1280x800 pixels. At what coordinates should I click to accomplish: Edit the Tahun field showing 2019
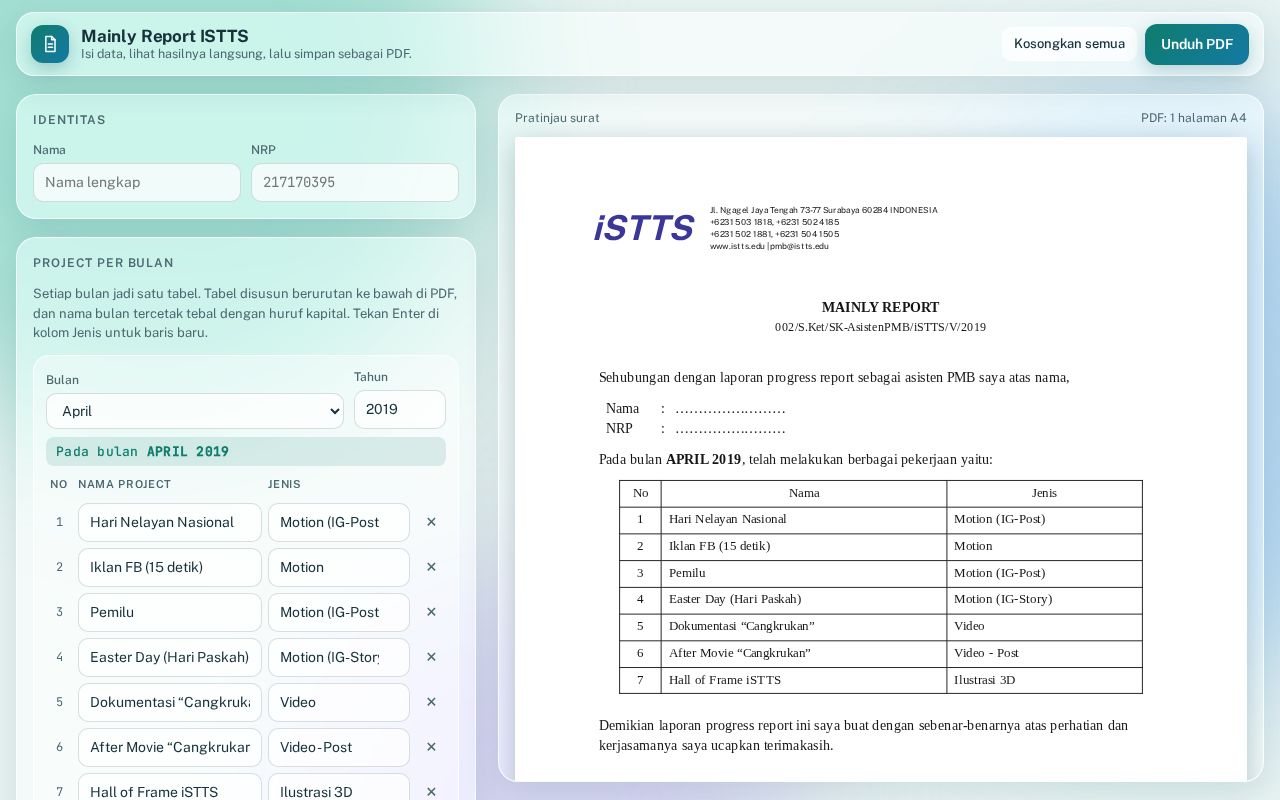[400, 409]
